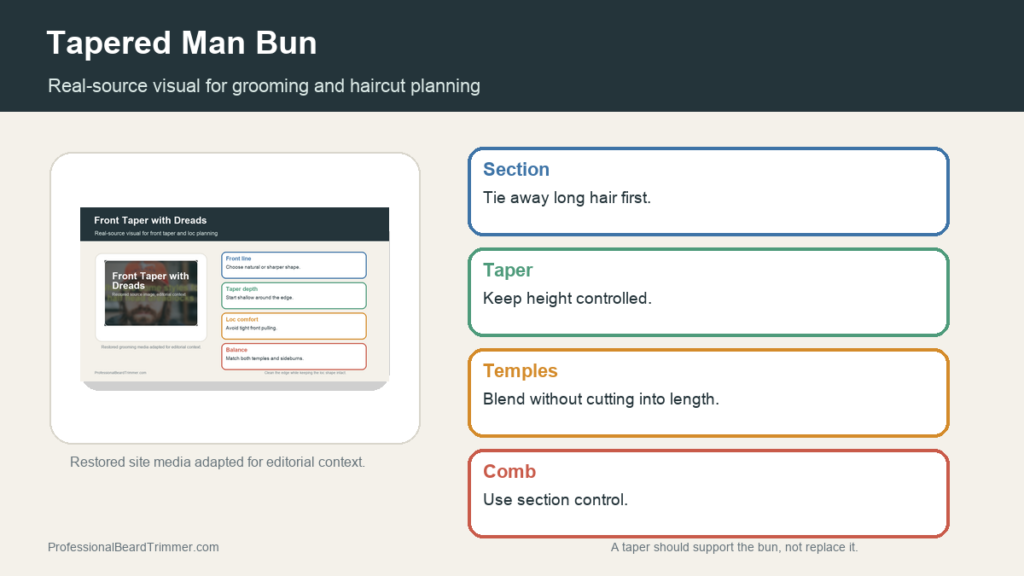Select the blue 'Section' heading
Screen dimensions: 1024x576
pyautogui.click(x=516, y=169)
